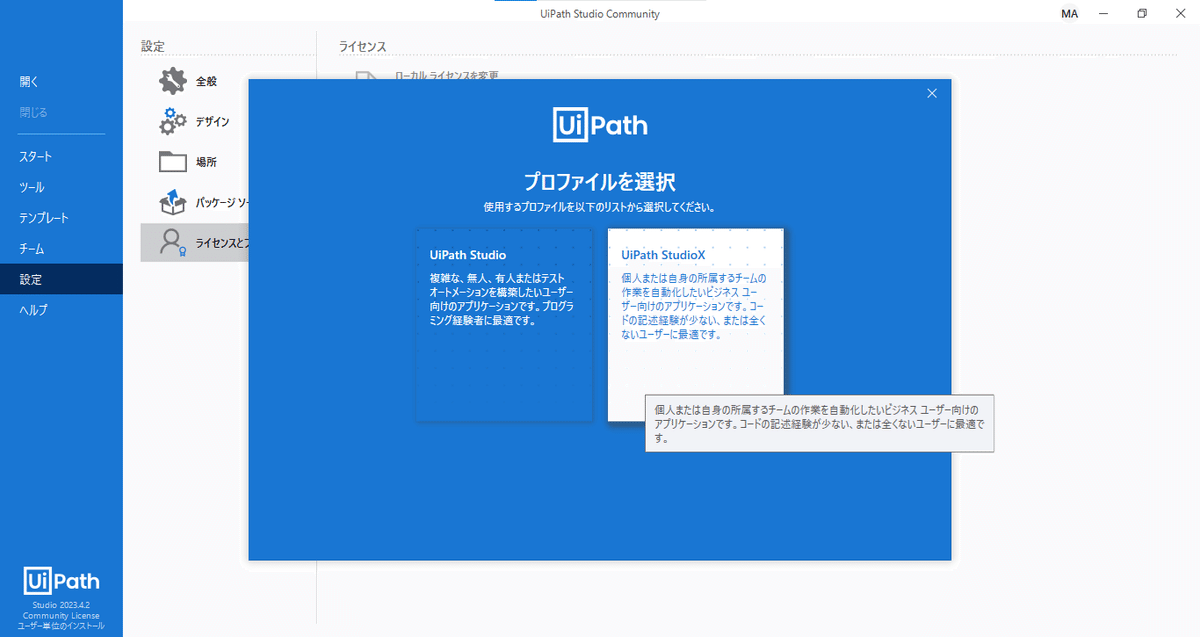This screenshot has width=1200, height=637.
Task: Open the ツール menu item
Action: pyautogui.click(x=61, y=188)
